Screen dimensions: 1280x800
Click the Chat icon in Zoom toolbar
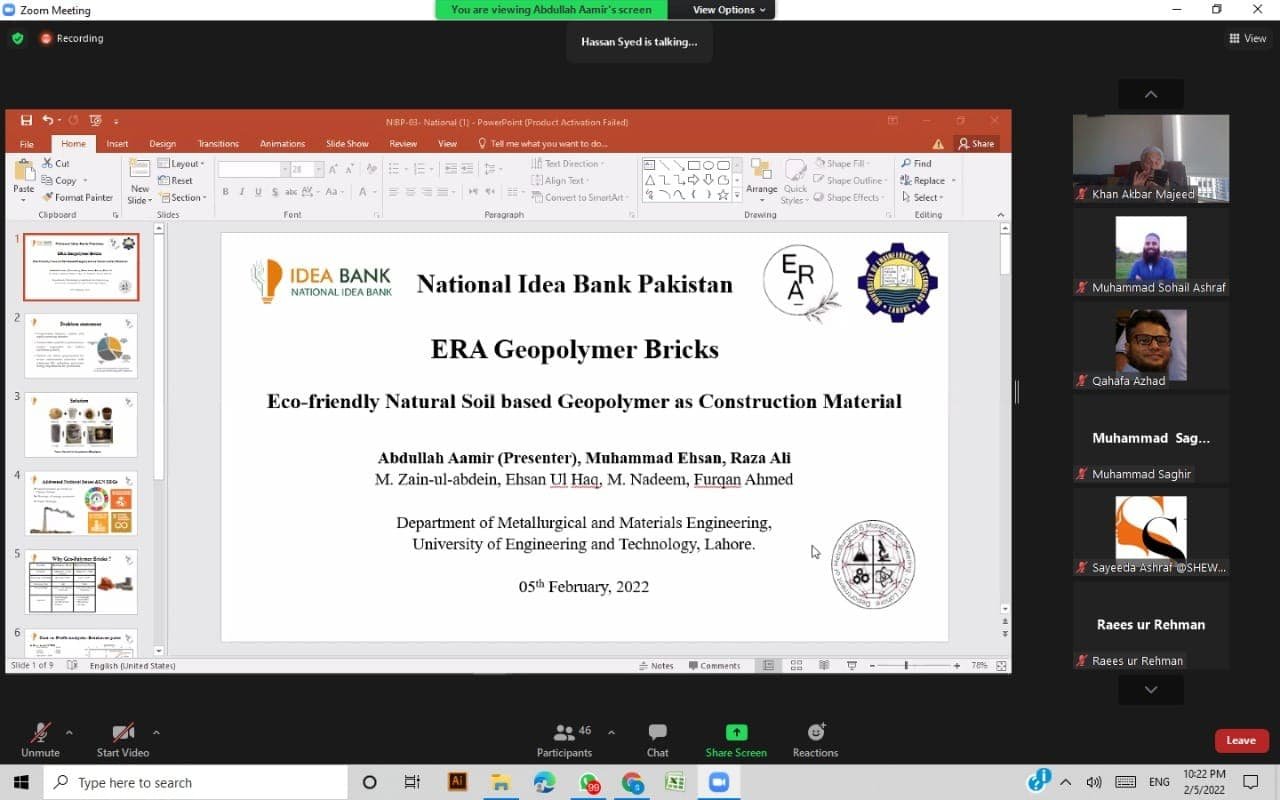click(657, 739)
